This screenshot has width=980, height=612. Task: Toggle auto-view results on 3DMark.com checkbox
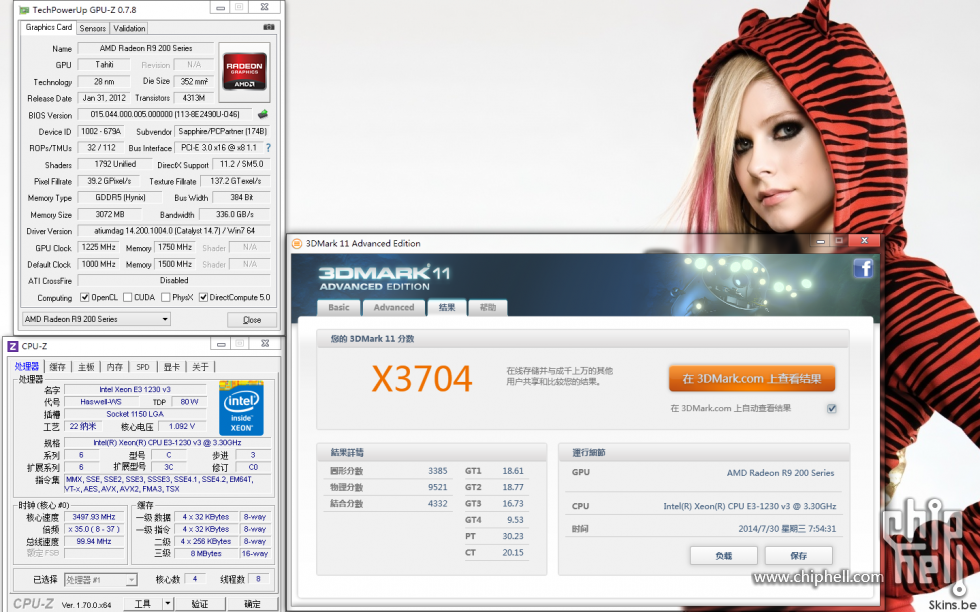(x=832, y=408)
